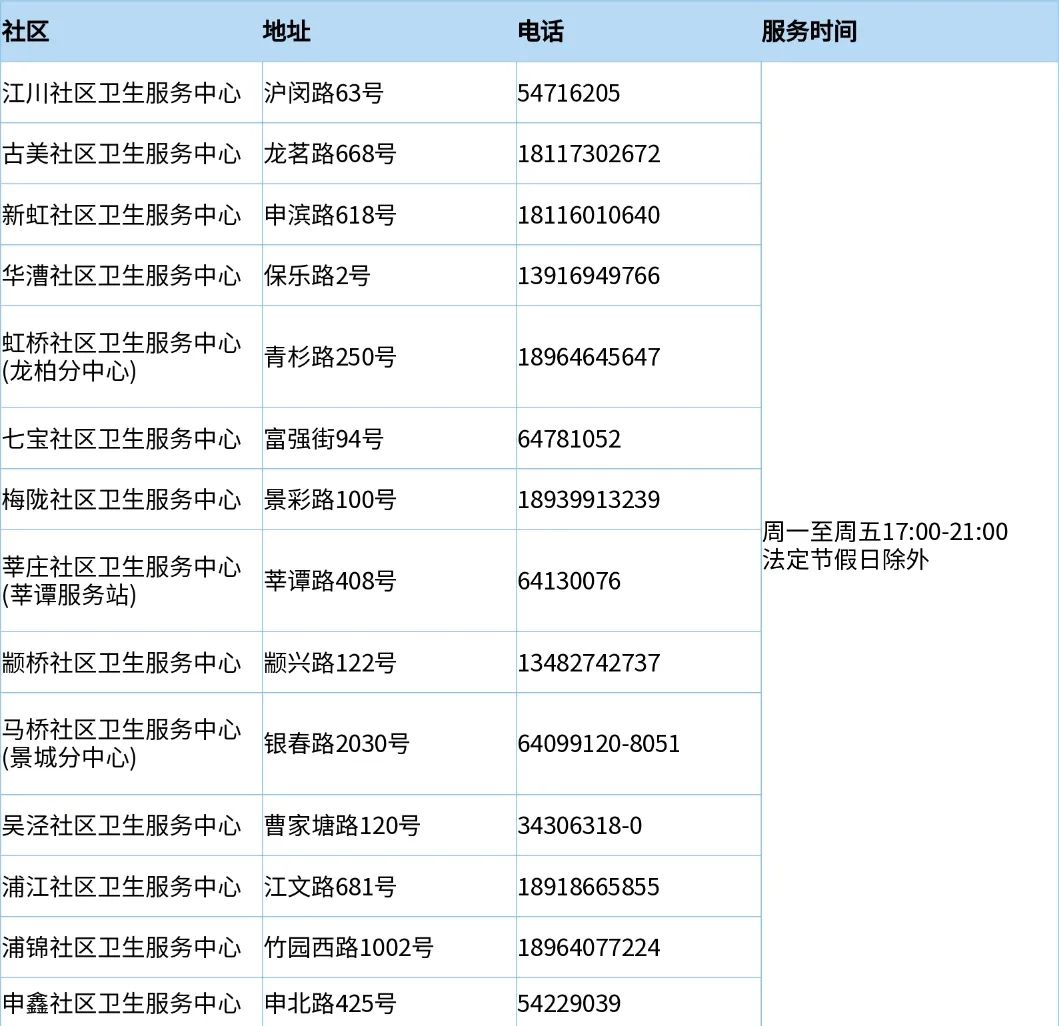Select the address 曹家塘路120号
This screenshot has width=1059, height=1026.
[x=342, y=825]
